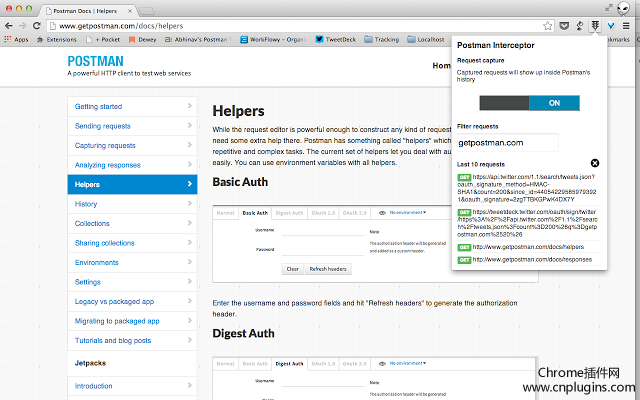Select the highlighted Helpers sidebar item
The height and width of the screenshot is (400, 640).
pos(132,184)
